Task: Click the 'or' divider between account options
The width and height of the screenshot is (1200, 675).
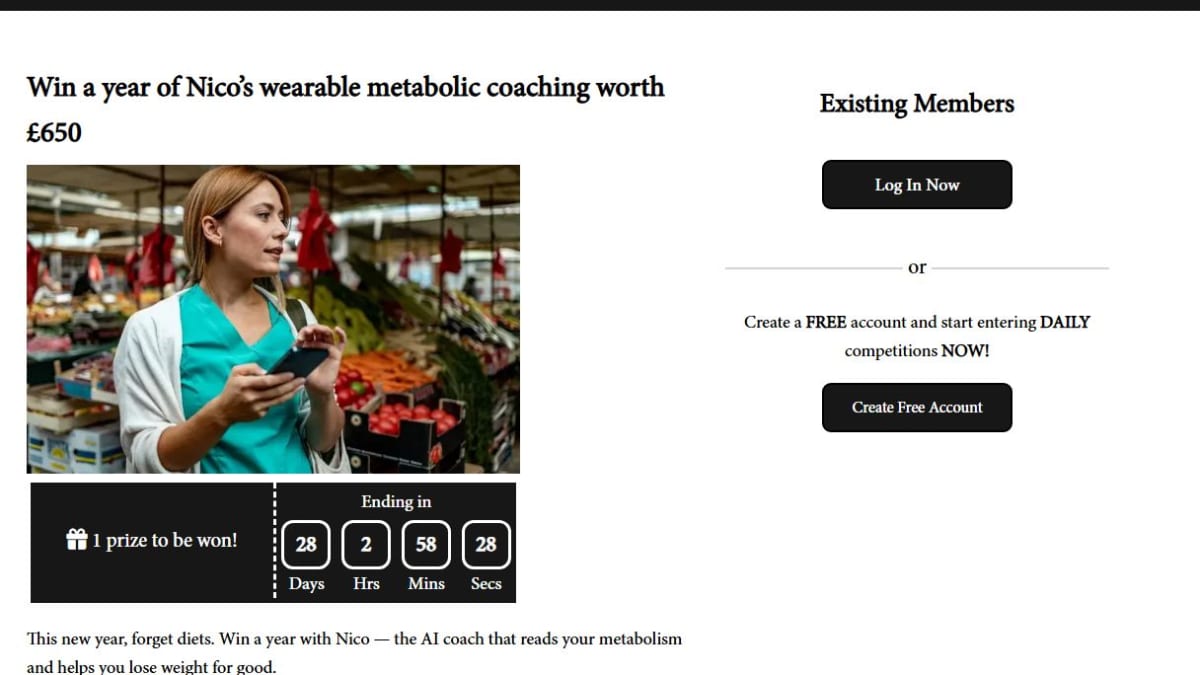Action: 917,267
